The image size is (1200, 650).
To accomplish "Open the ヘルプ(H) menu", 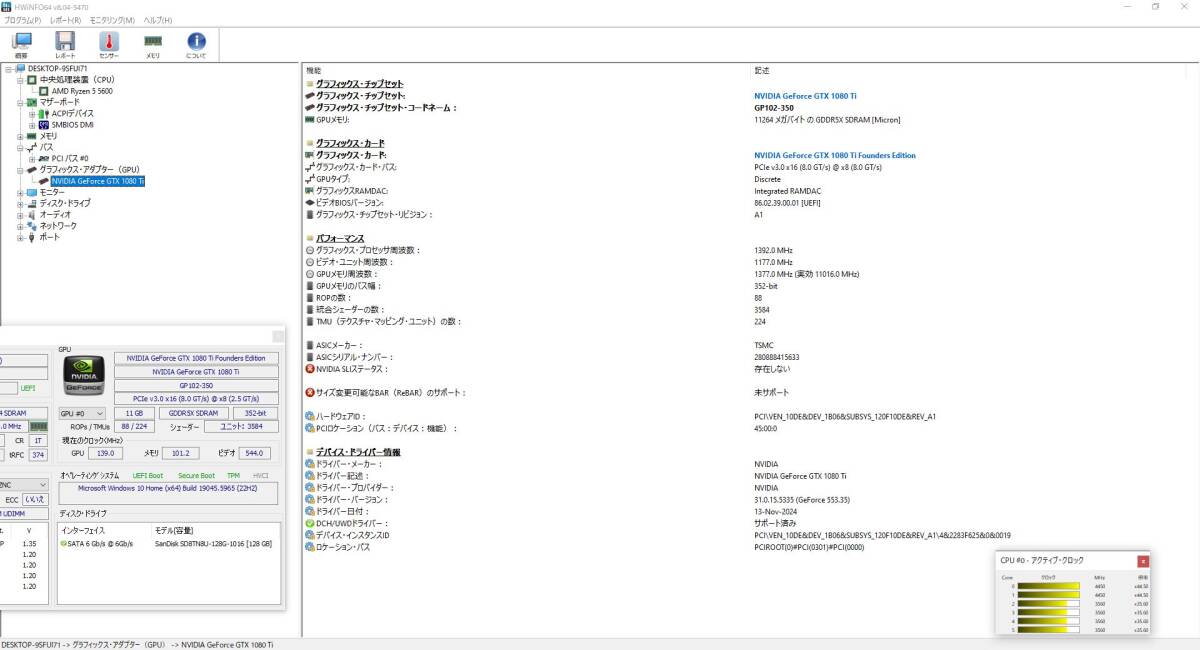I will (x=157, y=20).
